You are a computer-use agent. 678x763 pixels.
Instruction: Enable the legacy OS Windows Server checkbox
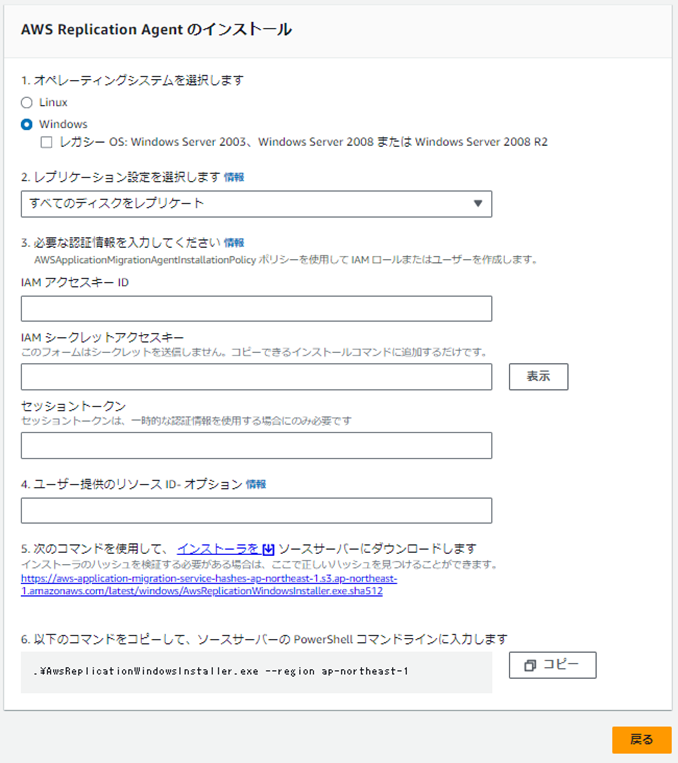point(46,142)
